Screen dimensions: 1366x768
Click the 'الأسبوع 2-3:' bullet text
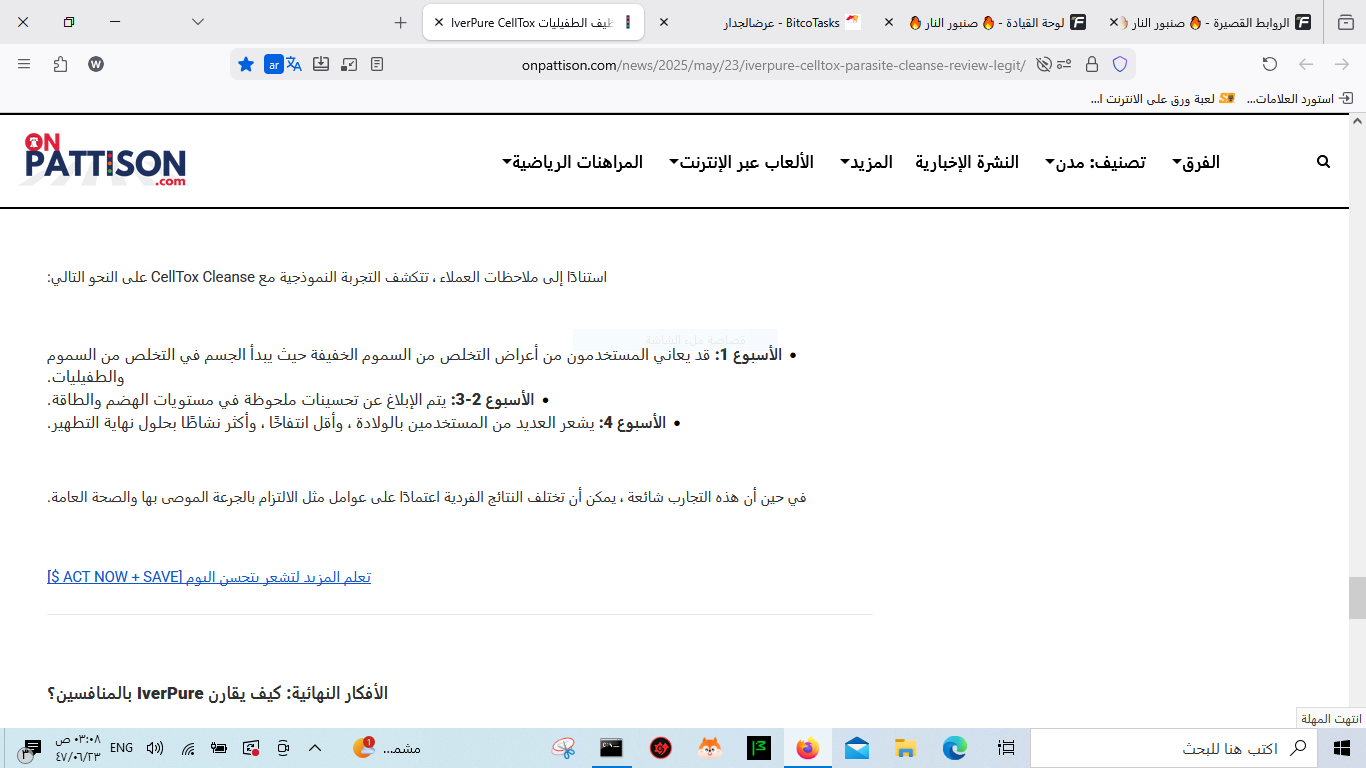click(x=493, y=400)
